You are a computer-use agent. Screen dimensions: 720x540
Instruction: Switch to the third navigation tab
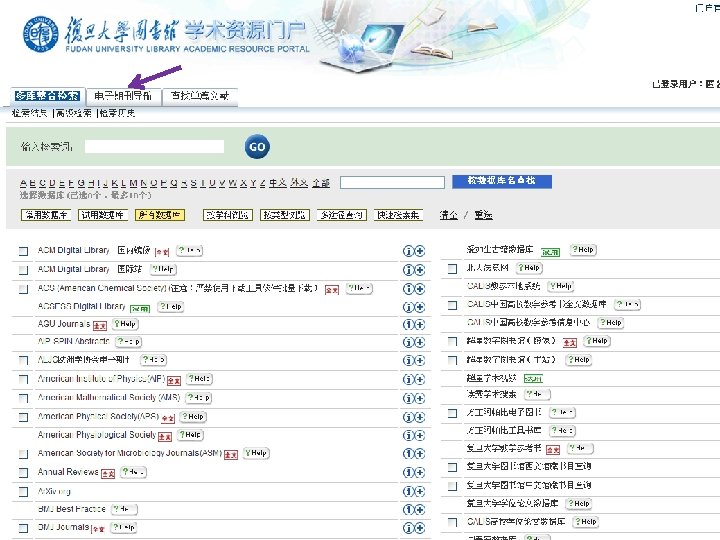tap(200, 96)
